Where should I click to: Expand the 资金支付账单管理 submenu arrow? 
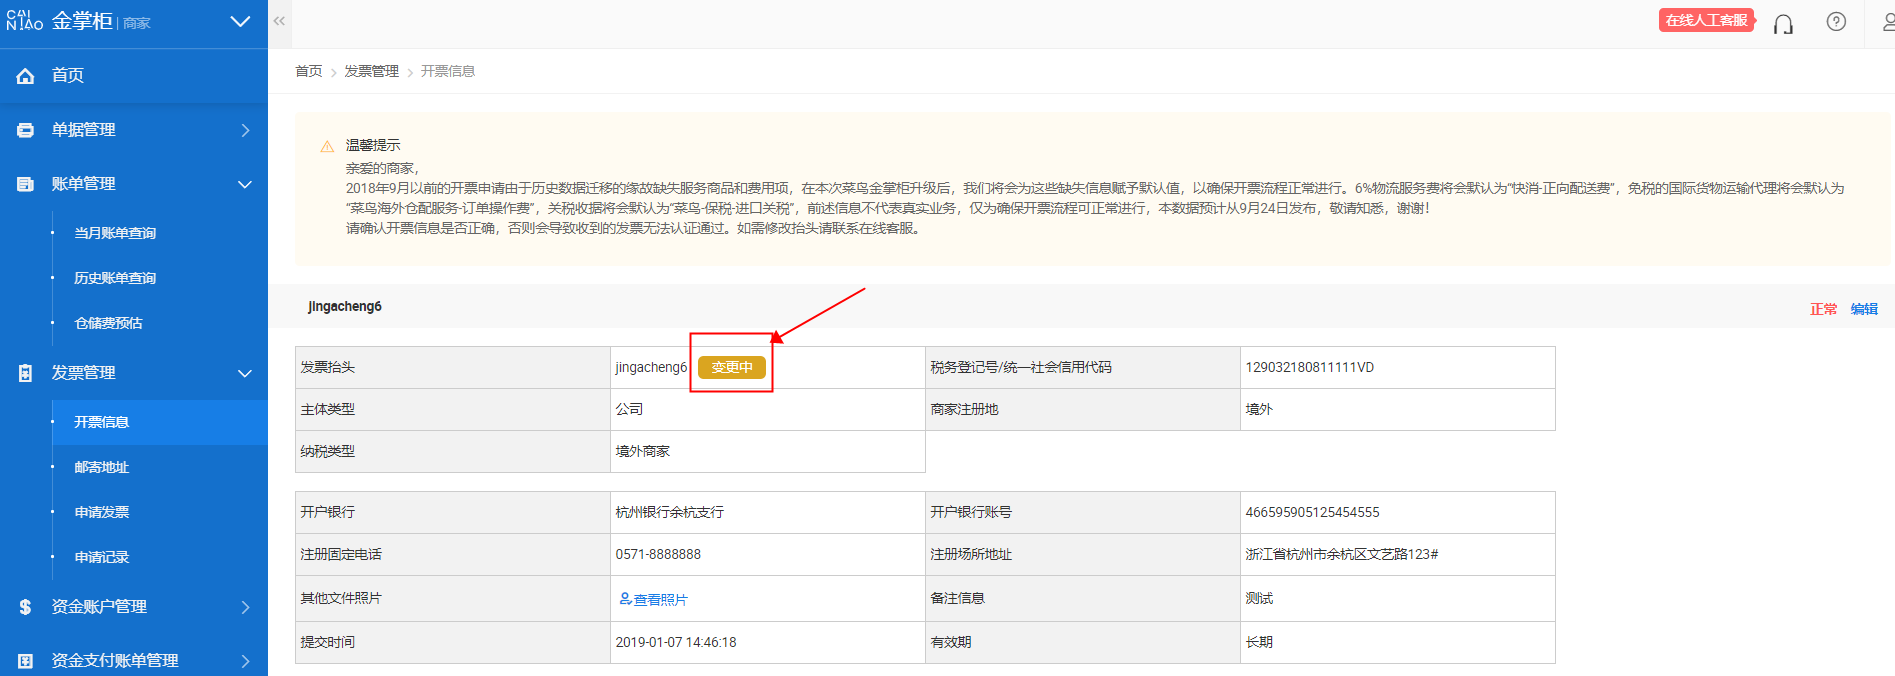[245, 661]
